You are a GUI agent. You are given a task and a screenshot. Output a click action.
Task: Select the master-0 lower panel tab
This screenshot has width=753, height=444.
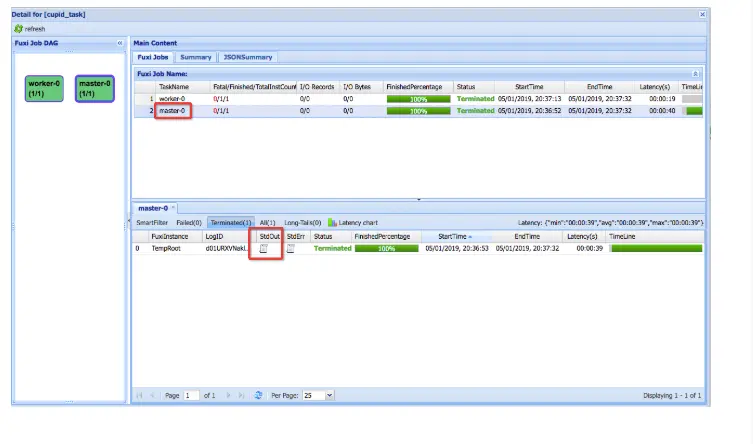(153, 208)
